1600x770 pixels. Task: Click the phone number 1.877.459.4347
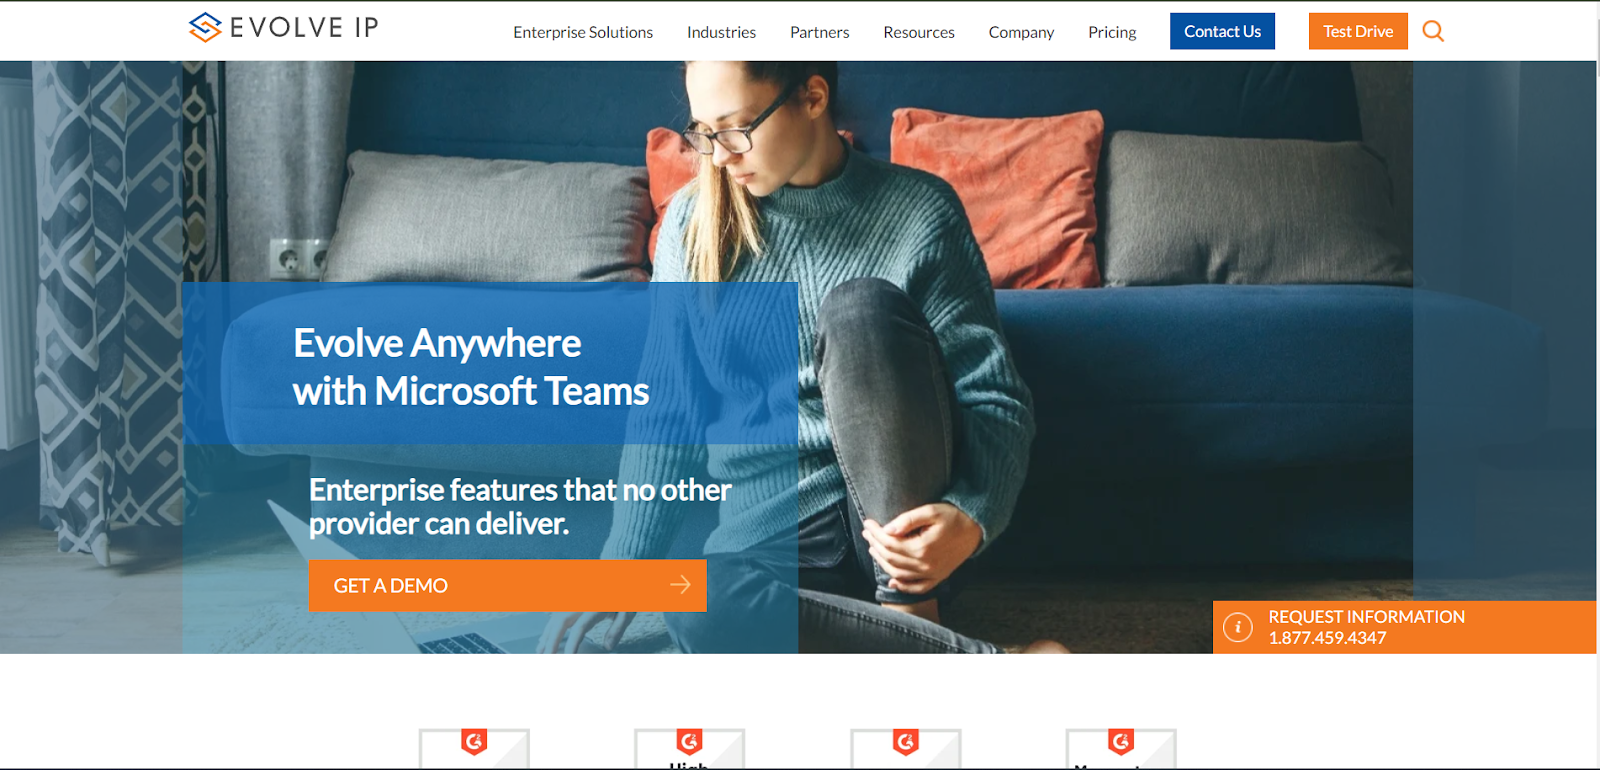[x=1327, y=638]
